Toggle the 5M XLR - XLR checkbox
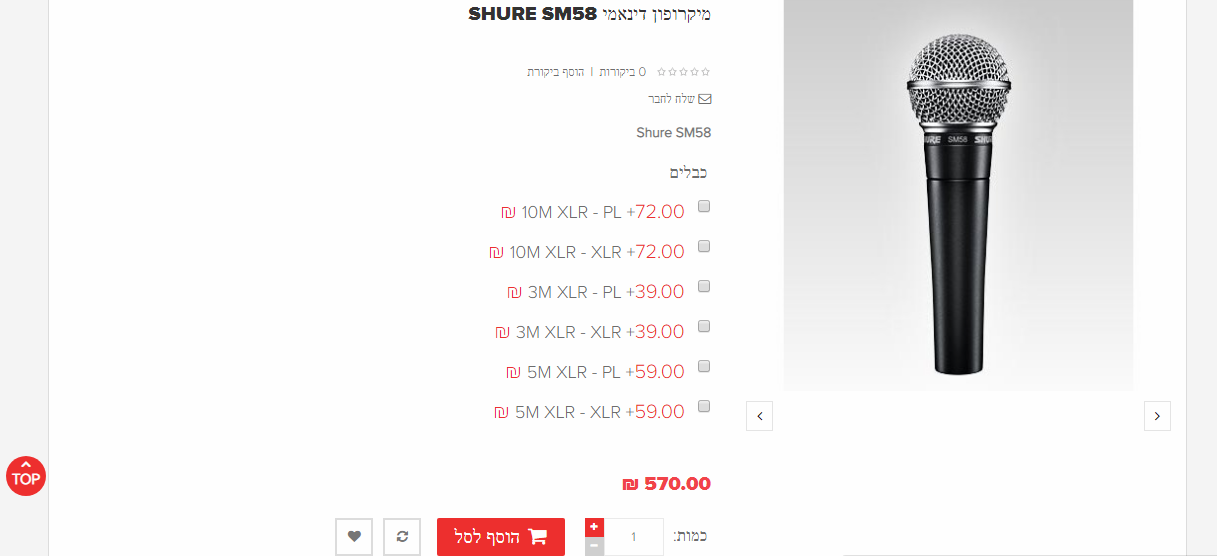Image resolution: width=1217 pixels, height=556 pixels. click(x=704, y=406)
